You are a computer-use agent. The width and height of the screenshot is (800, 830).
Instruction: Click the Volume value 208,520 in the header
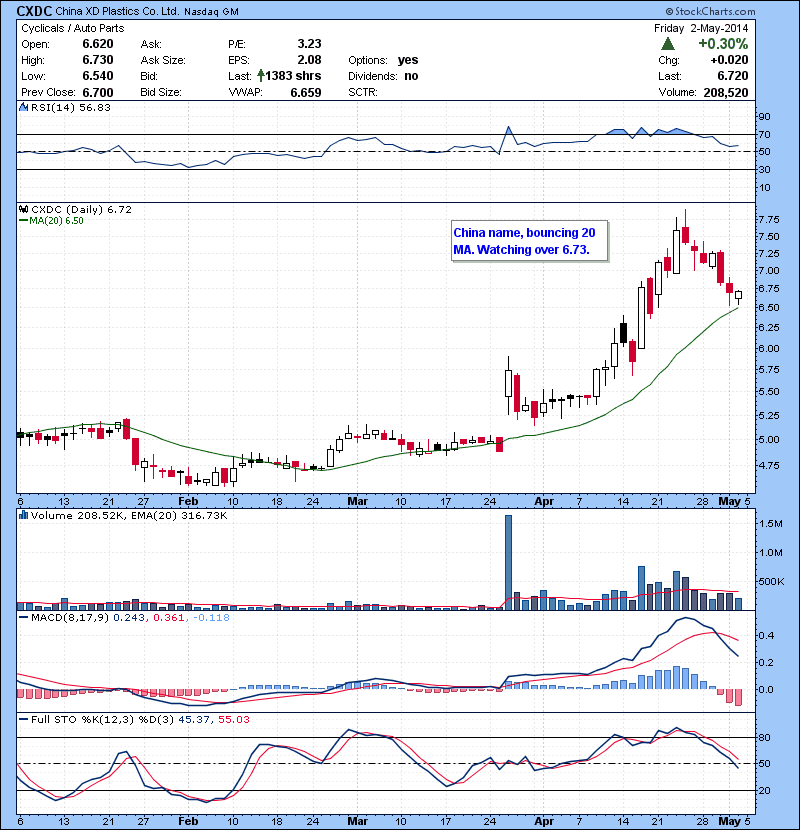[726, 93]
